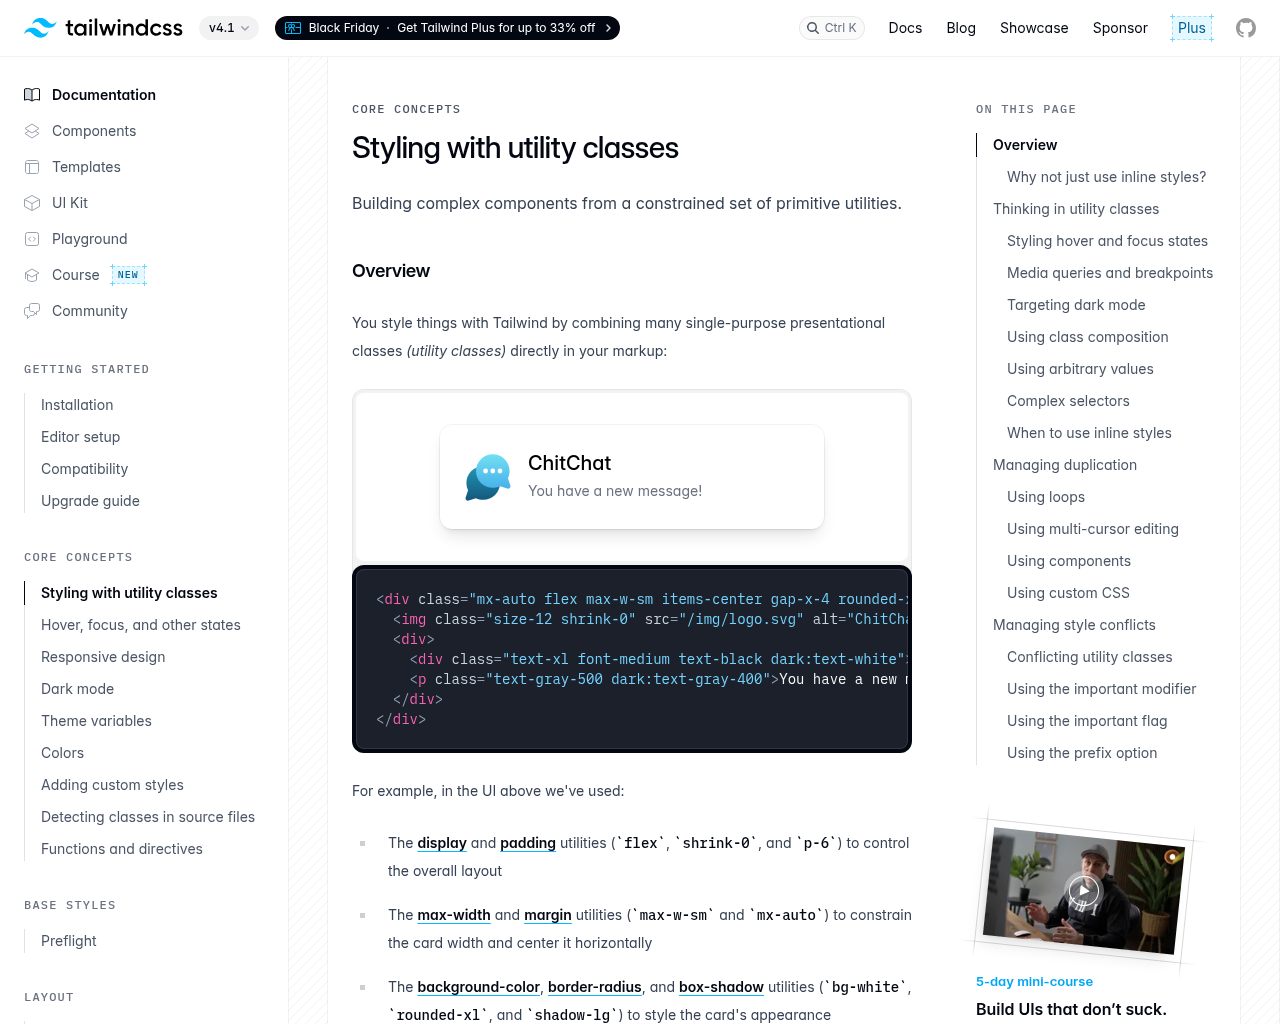The height and width of the screenshot is (1024, 1280).
Task: Open the version selector showing v4.1
Action: [x=228, y=28]
